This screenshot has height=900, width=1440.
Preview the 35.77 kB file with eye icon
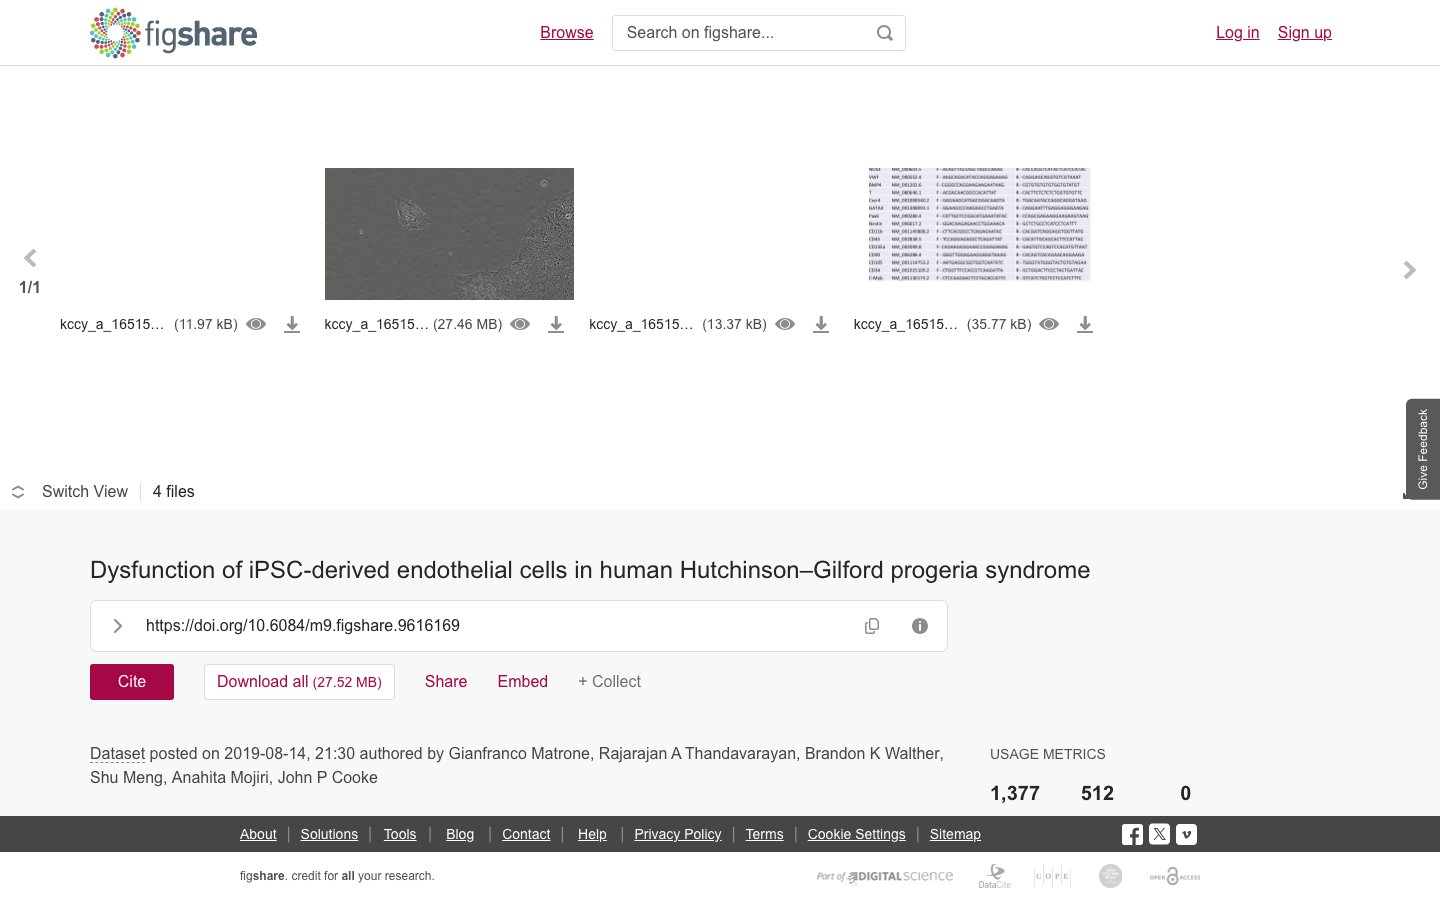tap(1049, 324)
